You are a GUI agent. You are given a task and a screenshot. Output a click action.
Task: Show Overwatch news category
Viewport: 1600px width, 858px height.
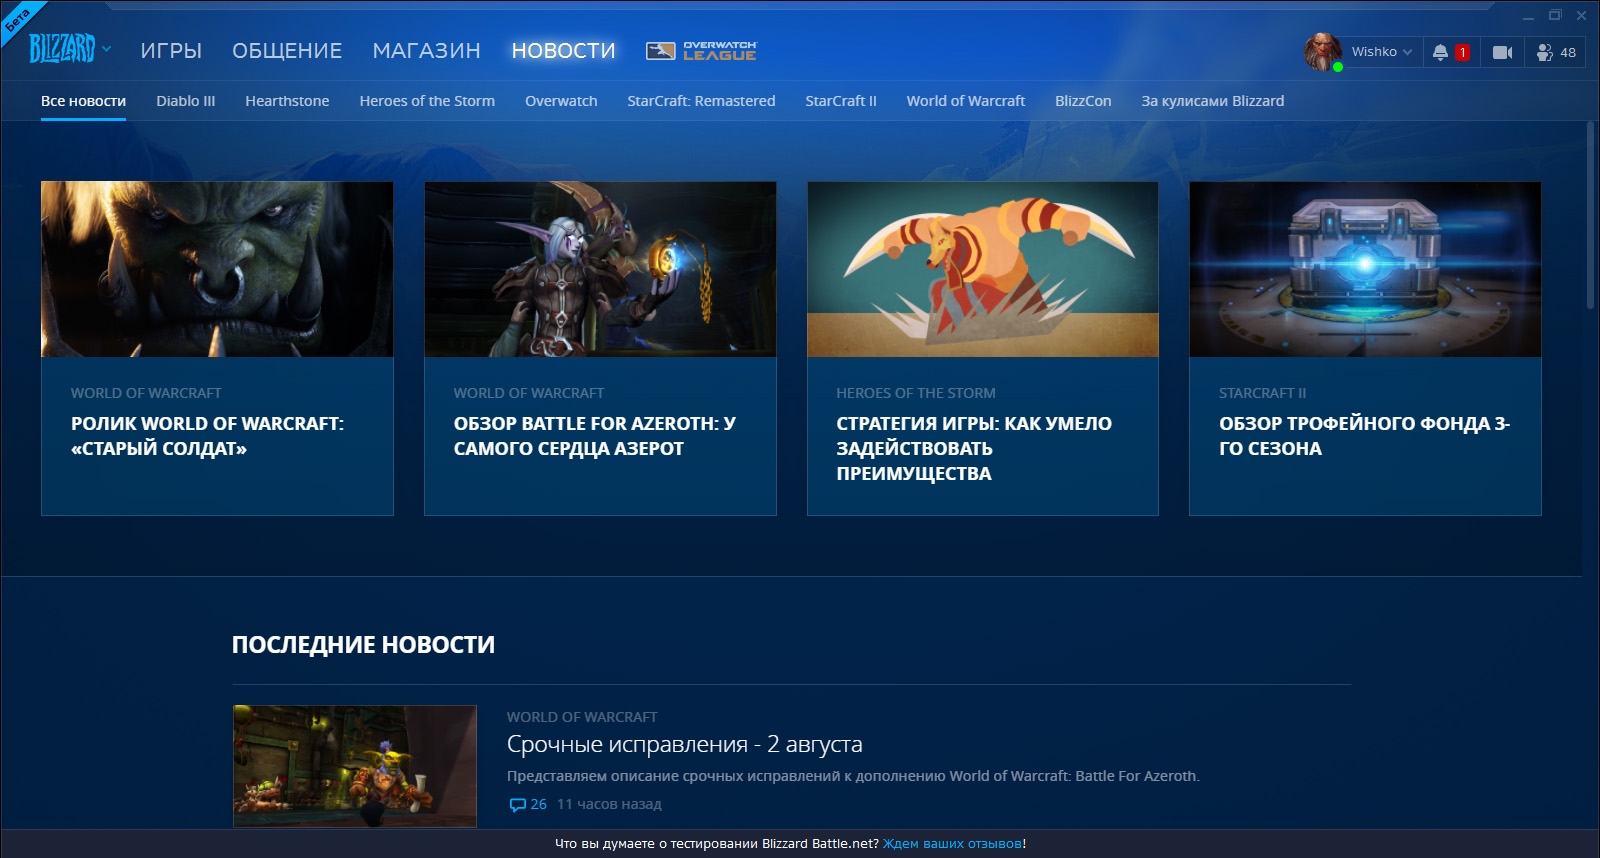point(561,101)
